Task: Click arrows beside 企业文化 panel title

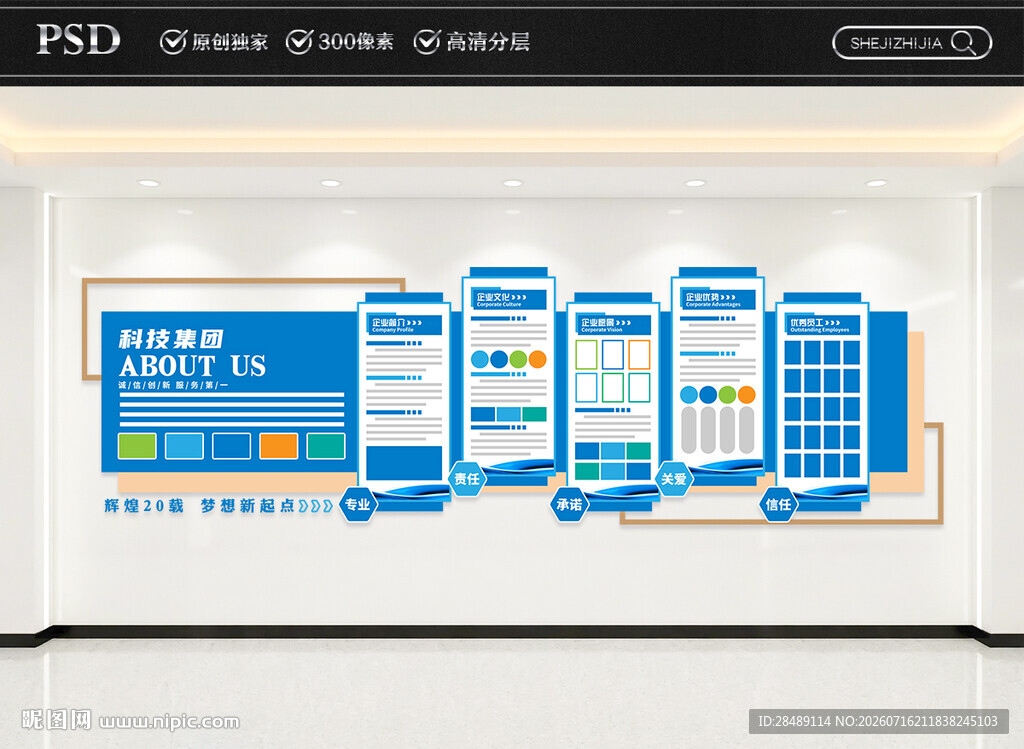Action: coord(519,297)
